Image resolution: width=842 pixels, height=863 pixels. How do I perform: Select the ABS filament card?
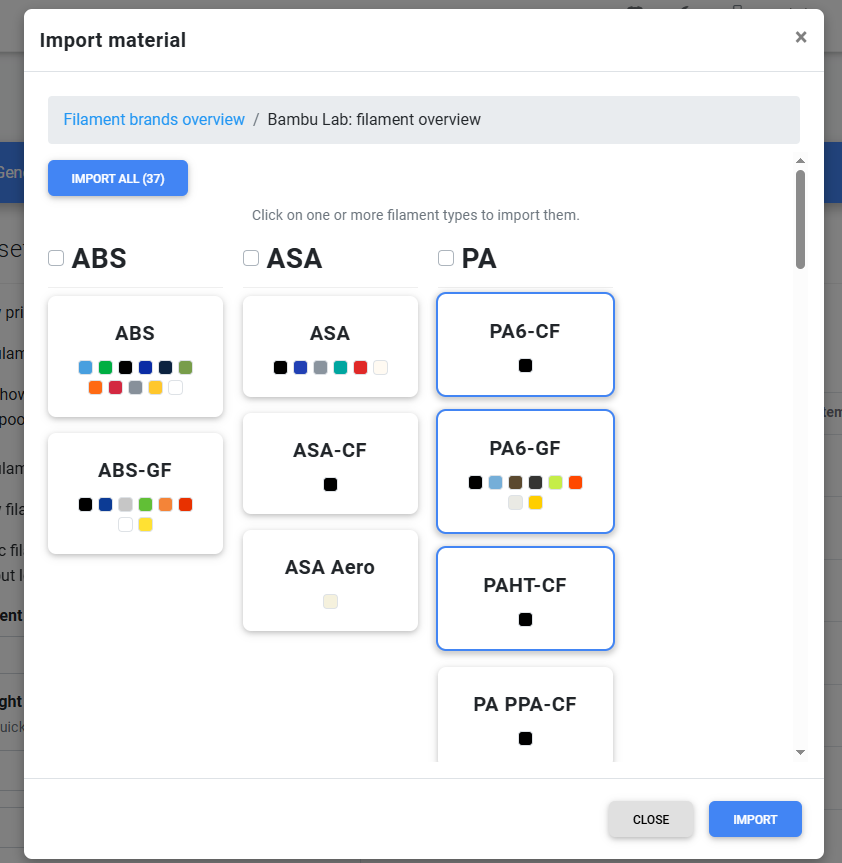pos(135,356)
